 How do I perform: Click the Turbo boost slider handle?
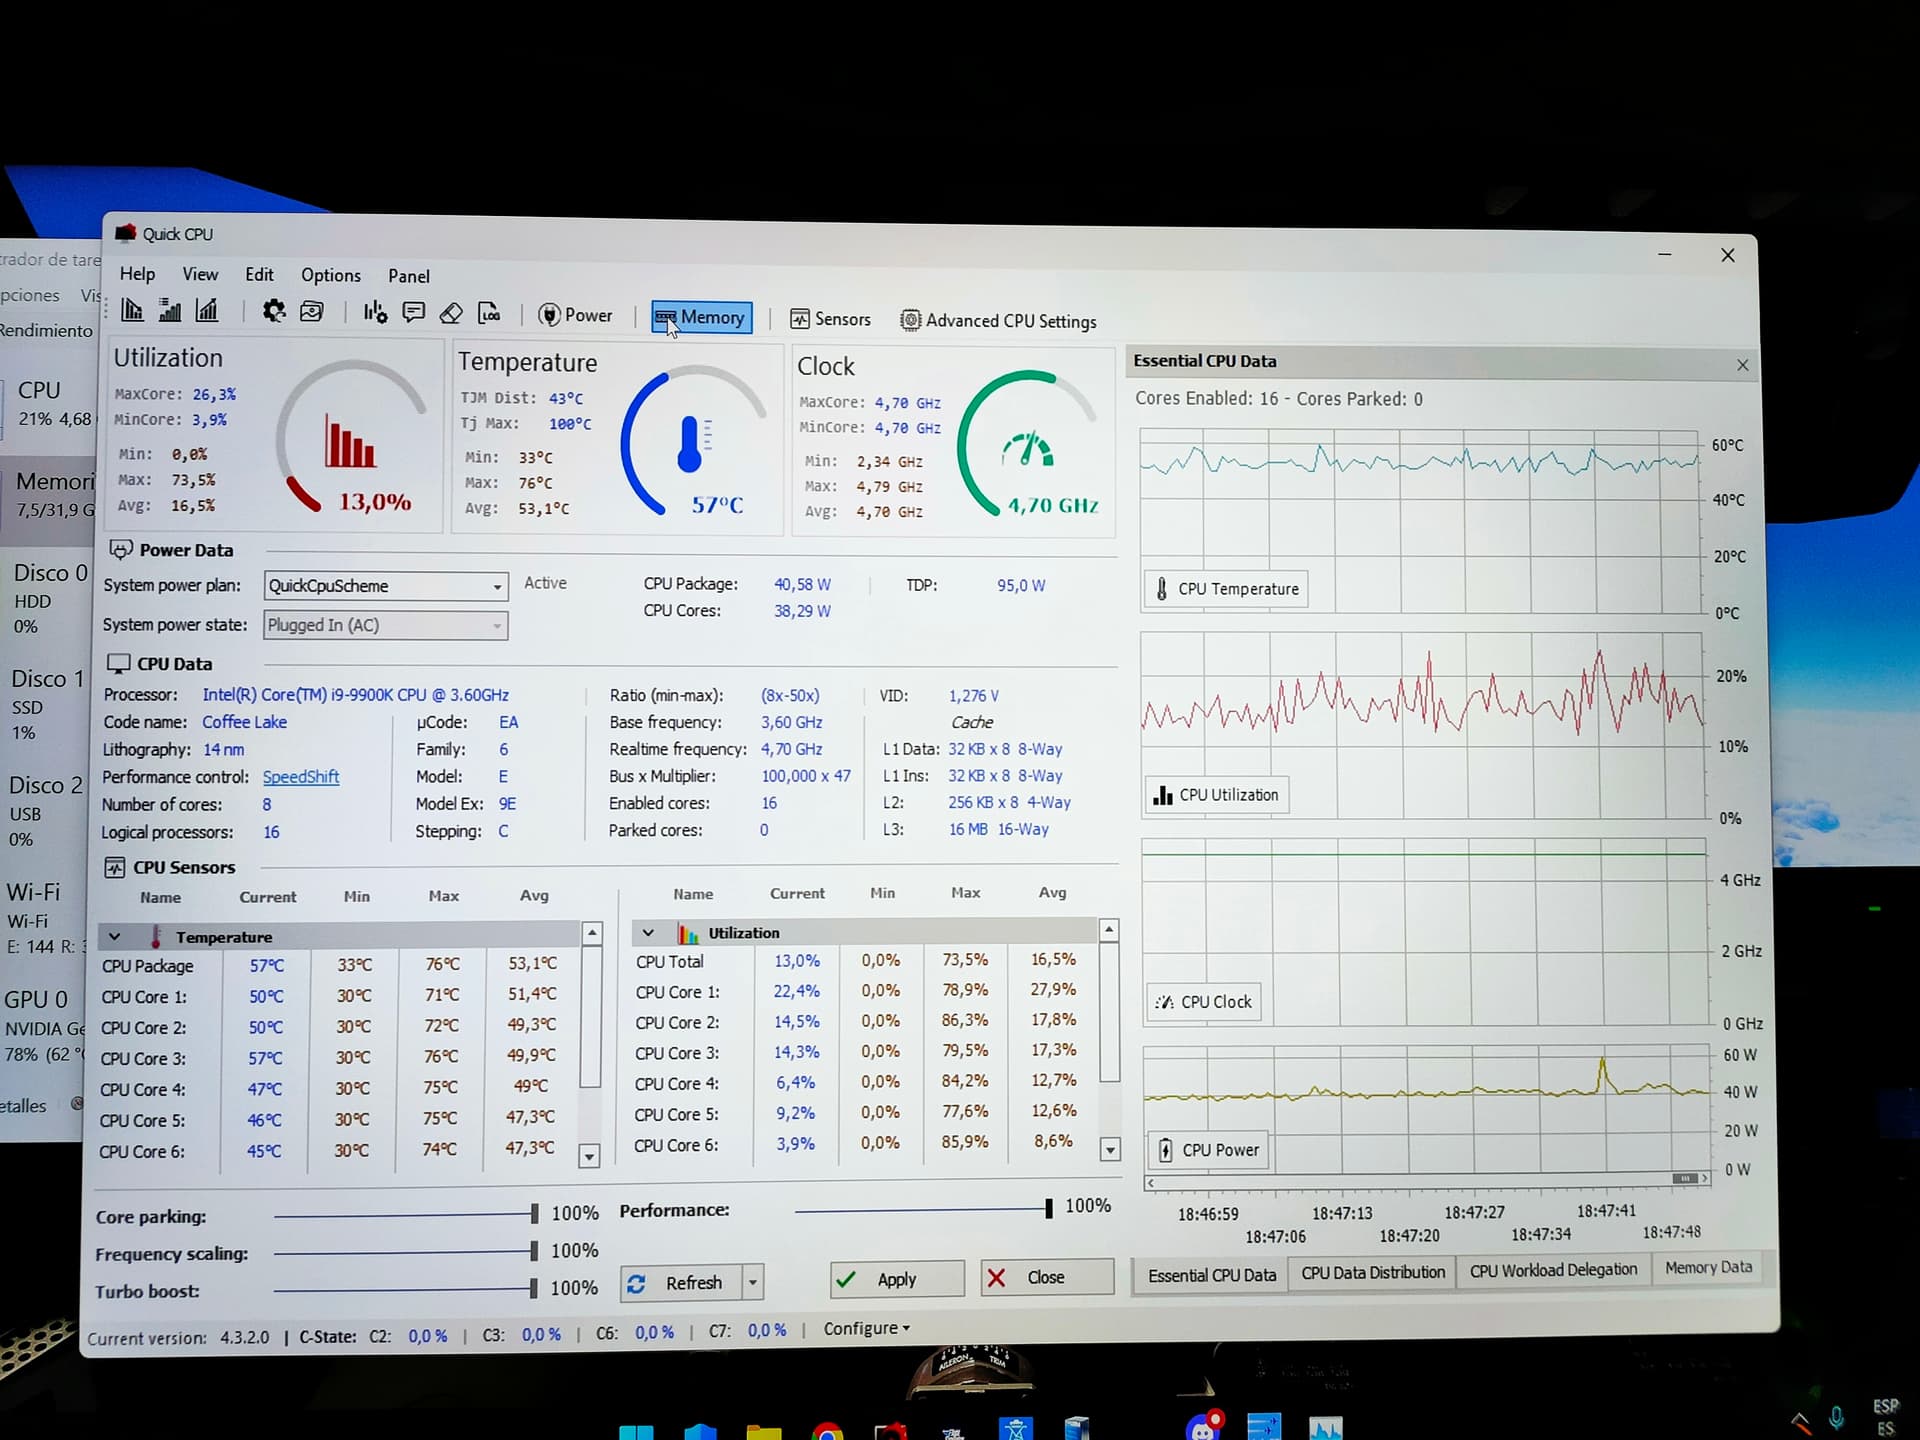tap(533, 1289)
